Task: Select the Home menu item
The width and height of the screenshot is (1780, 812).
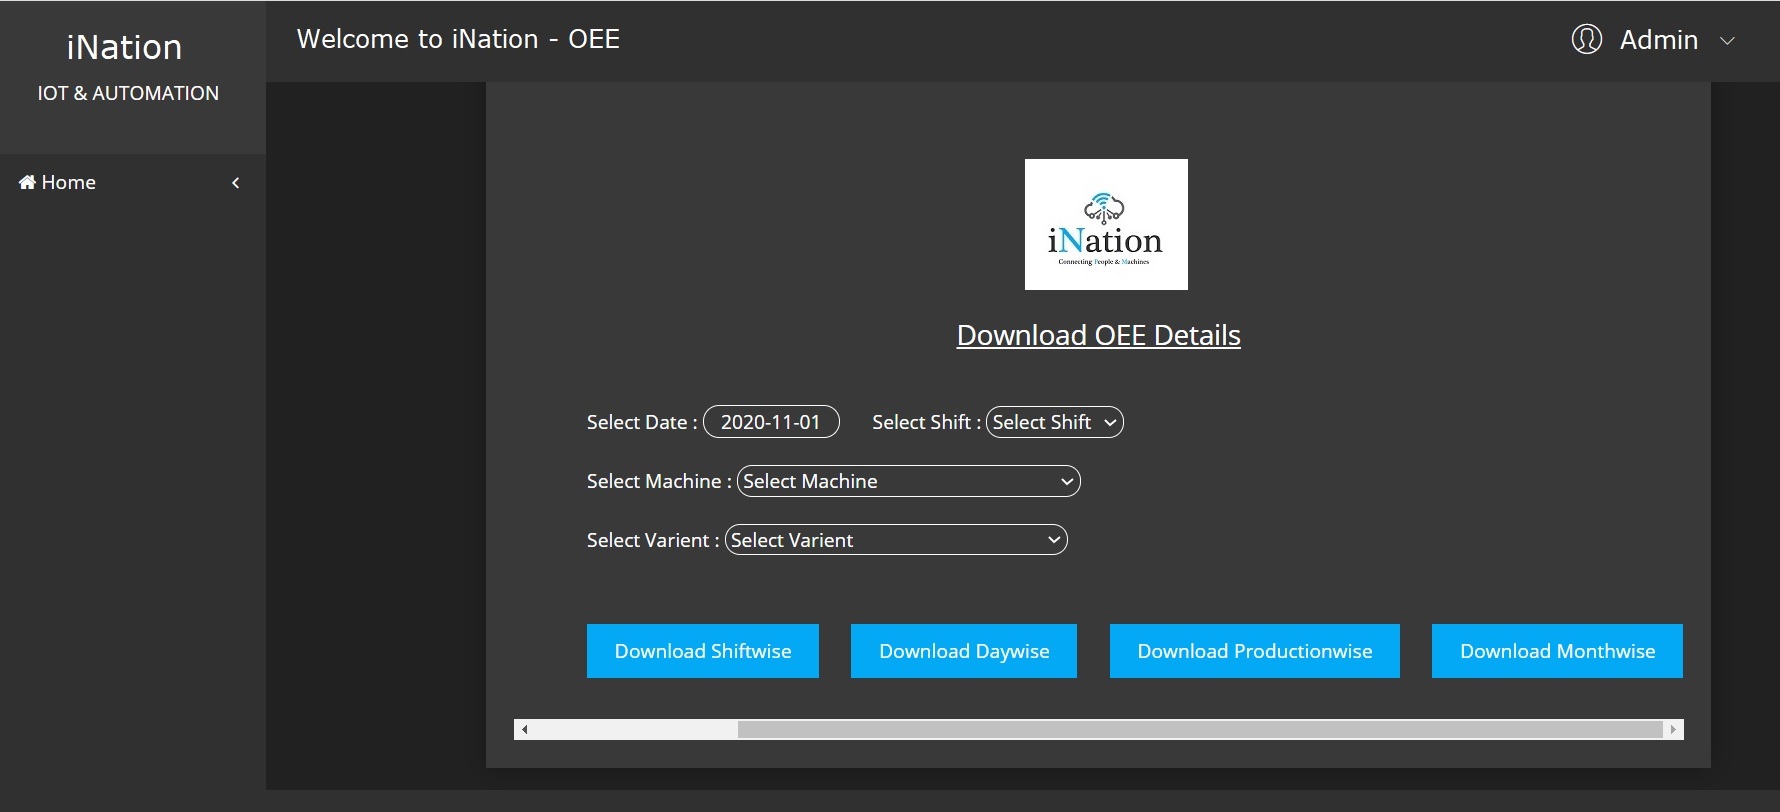Action: [x=68, y=182]
